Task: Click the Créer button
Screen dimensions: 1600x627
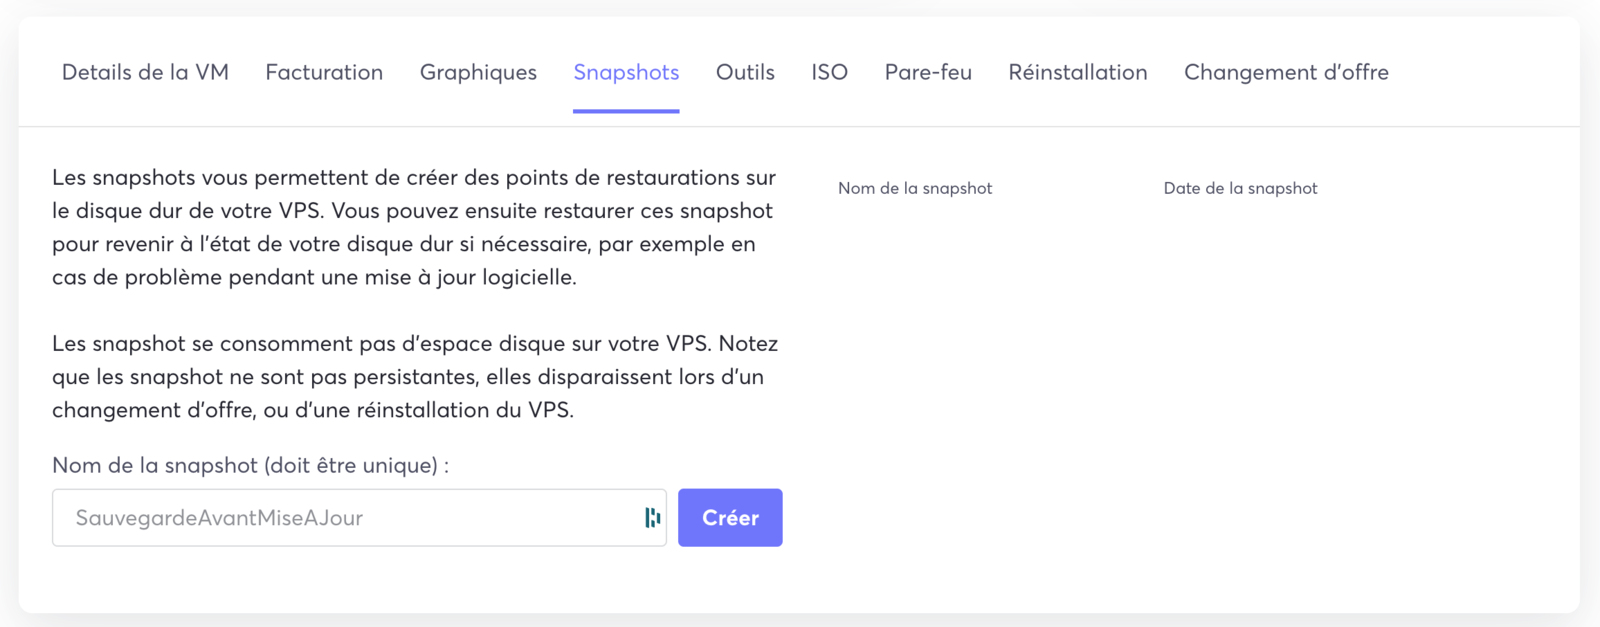Action: [730, 517]
